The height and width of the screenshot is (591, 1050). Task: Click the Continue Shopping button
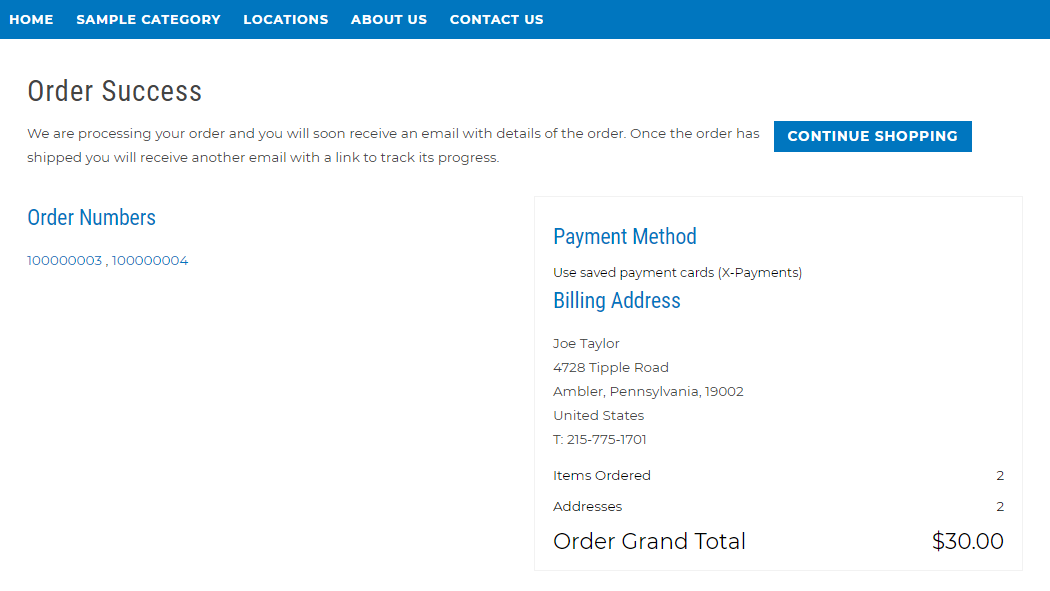(873, 137)
